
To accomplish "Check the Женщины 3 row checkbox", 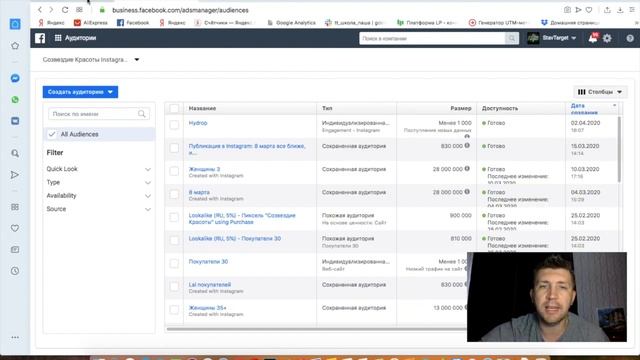I will pyautogui.click(x=174, y=171).
